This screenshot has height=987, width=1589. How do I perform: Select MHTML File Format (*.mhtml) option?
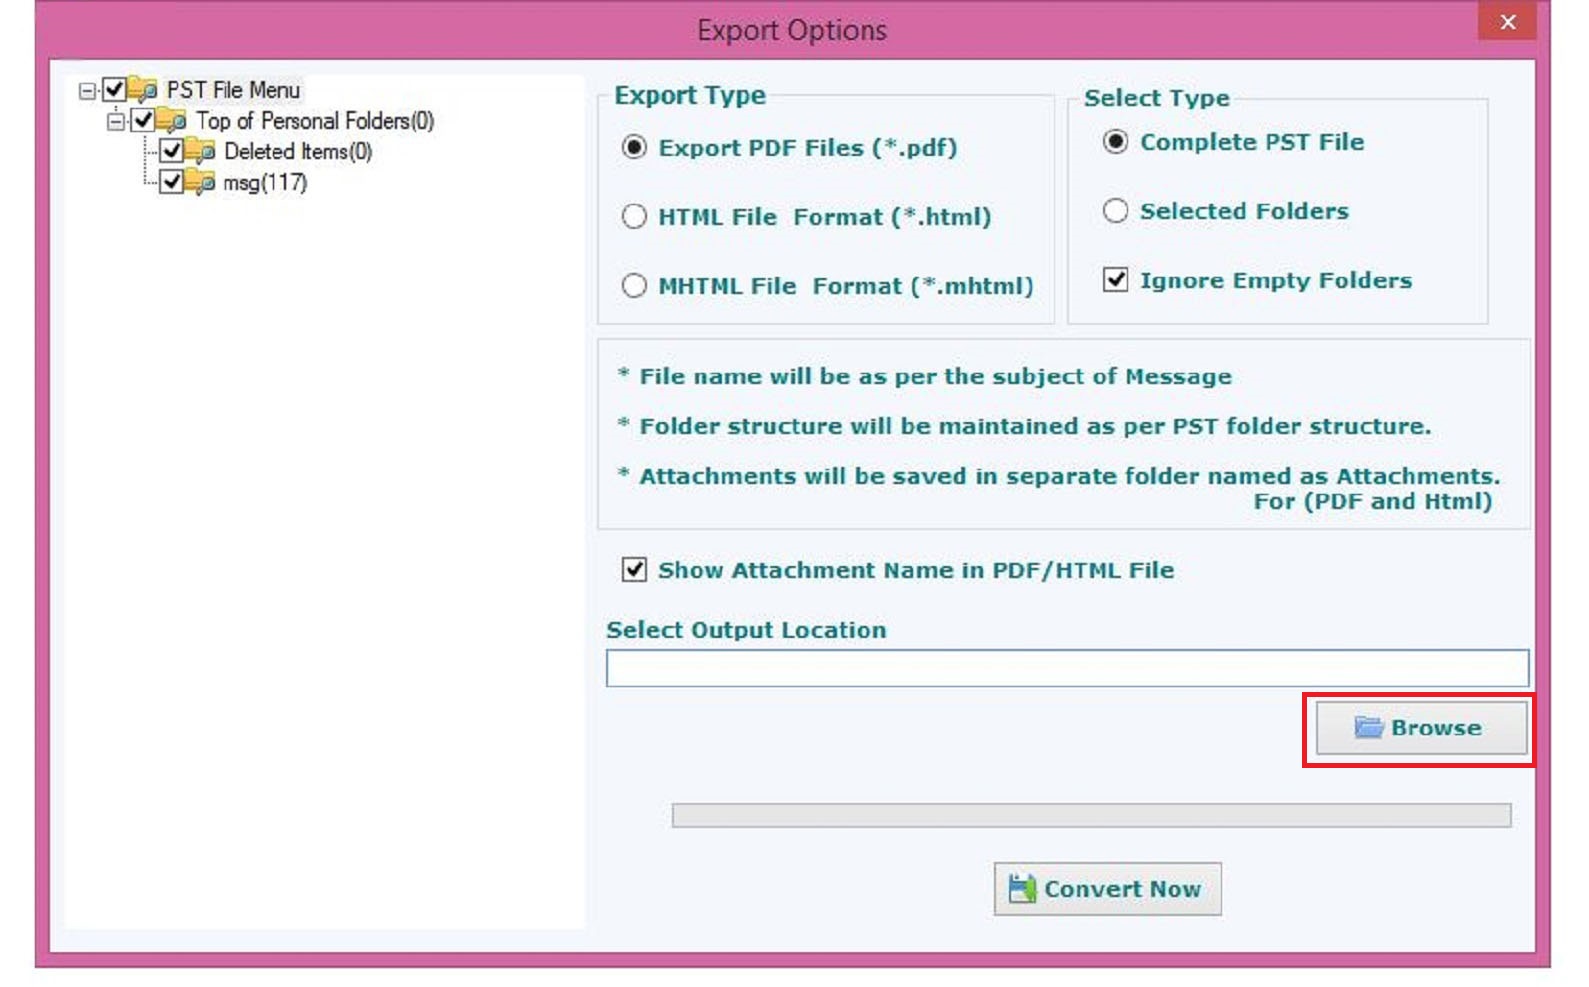[x=634, y=285]
